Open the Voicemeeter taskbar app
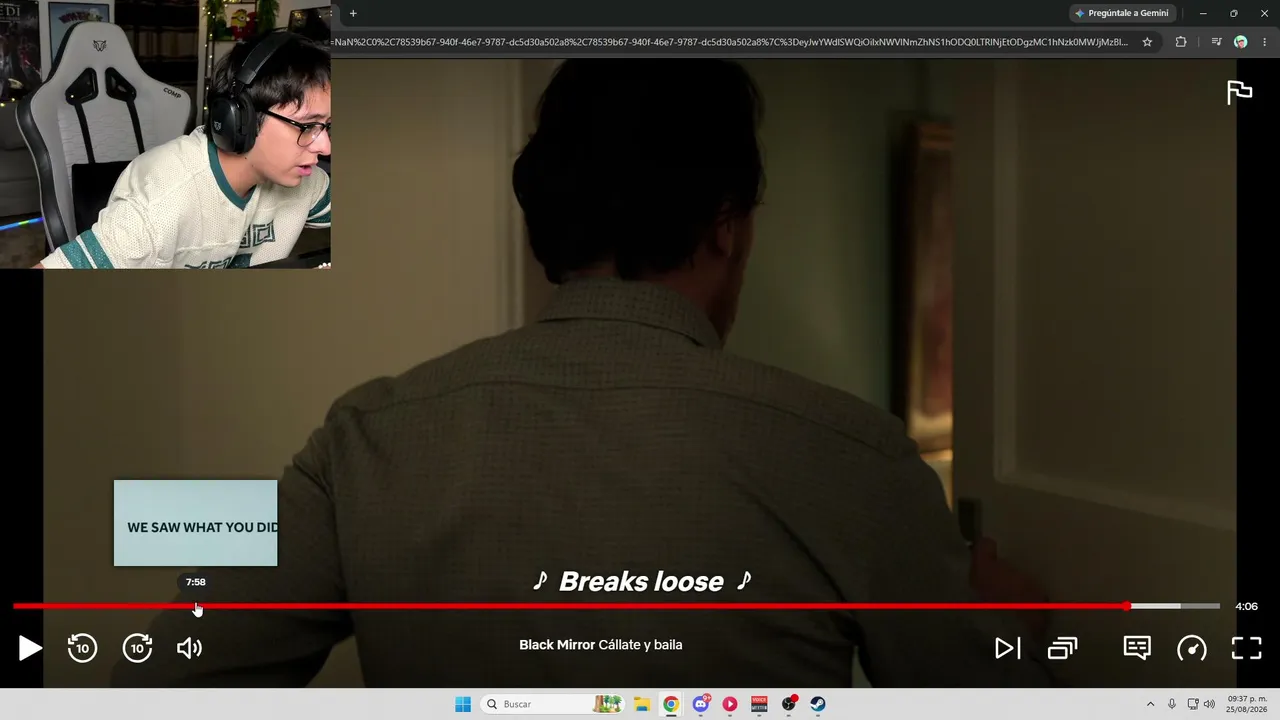Viewport: 1280px width, 720px height. tap(759, 704)
